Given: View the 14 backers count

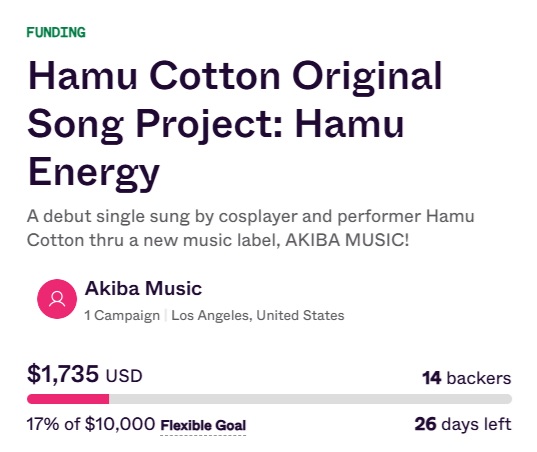Looking at the screenshot, I should click(x=467, y=378).
